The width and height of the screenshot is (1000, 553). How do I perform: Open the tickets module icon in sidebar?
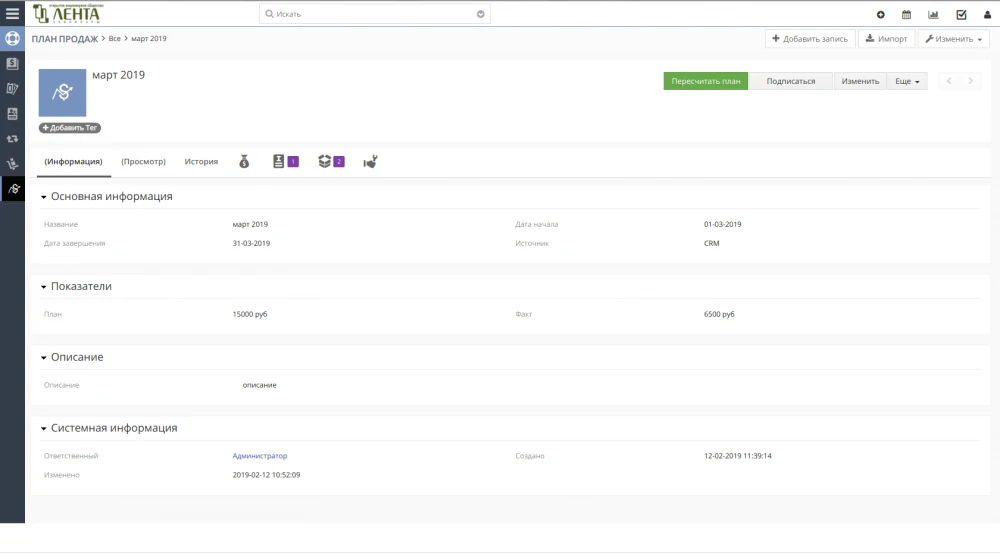tap(12, 89)
